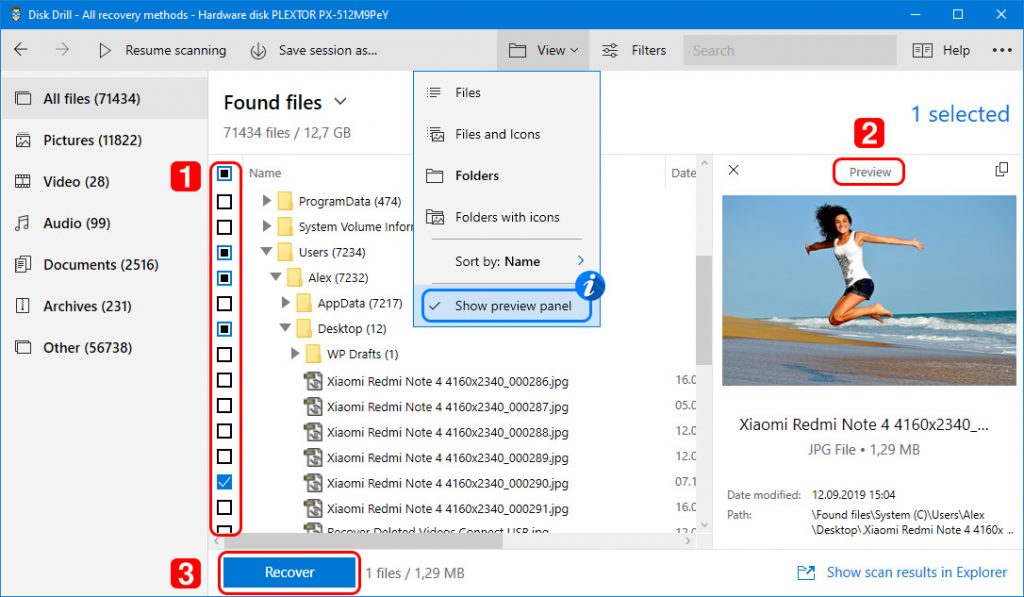Open preview in separate window icon
The width and height of the screenshot is (1024, 597).
1001,170
